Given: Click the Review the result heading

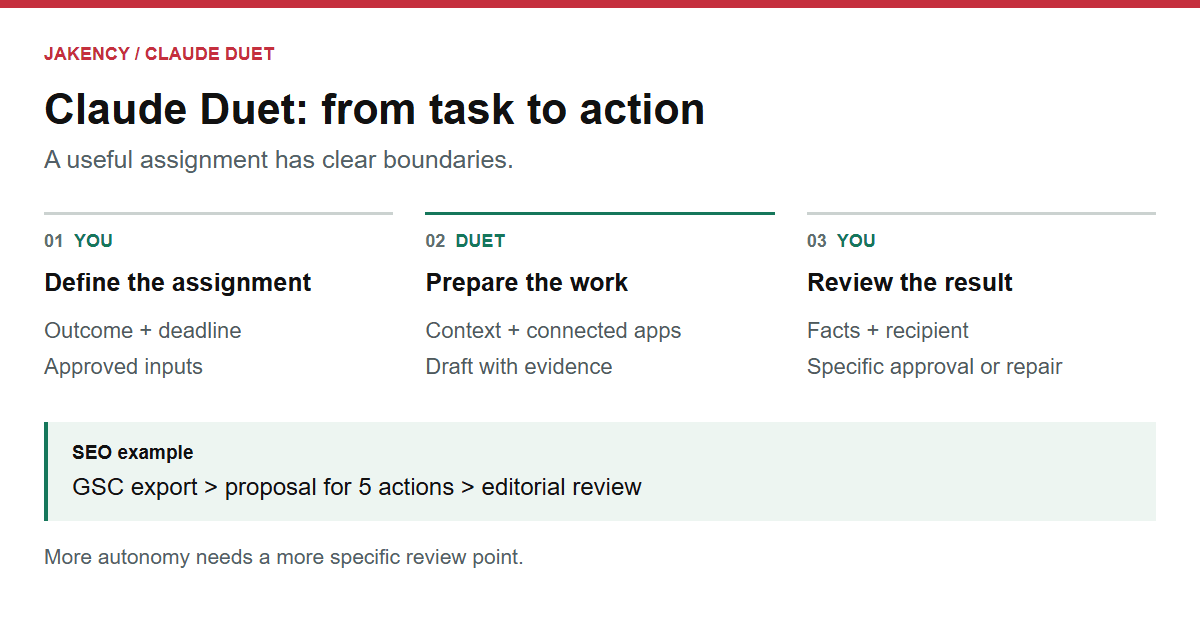Looking at the screenshot, I should point(910,283).
